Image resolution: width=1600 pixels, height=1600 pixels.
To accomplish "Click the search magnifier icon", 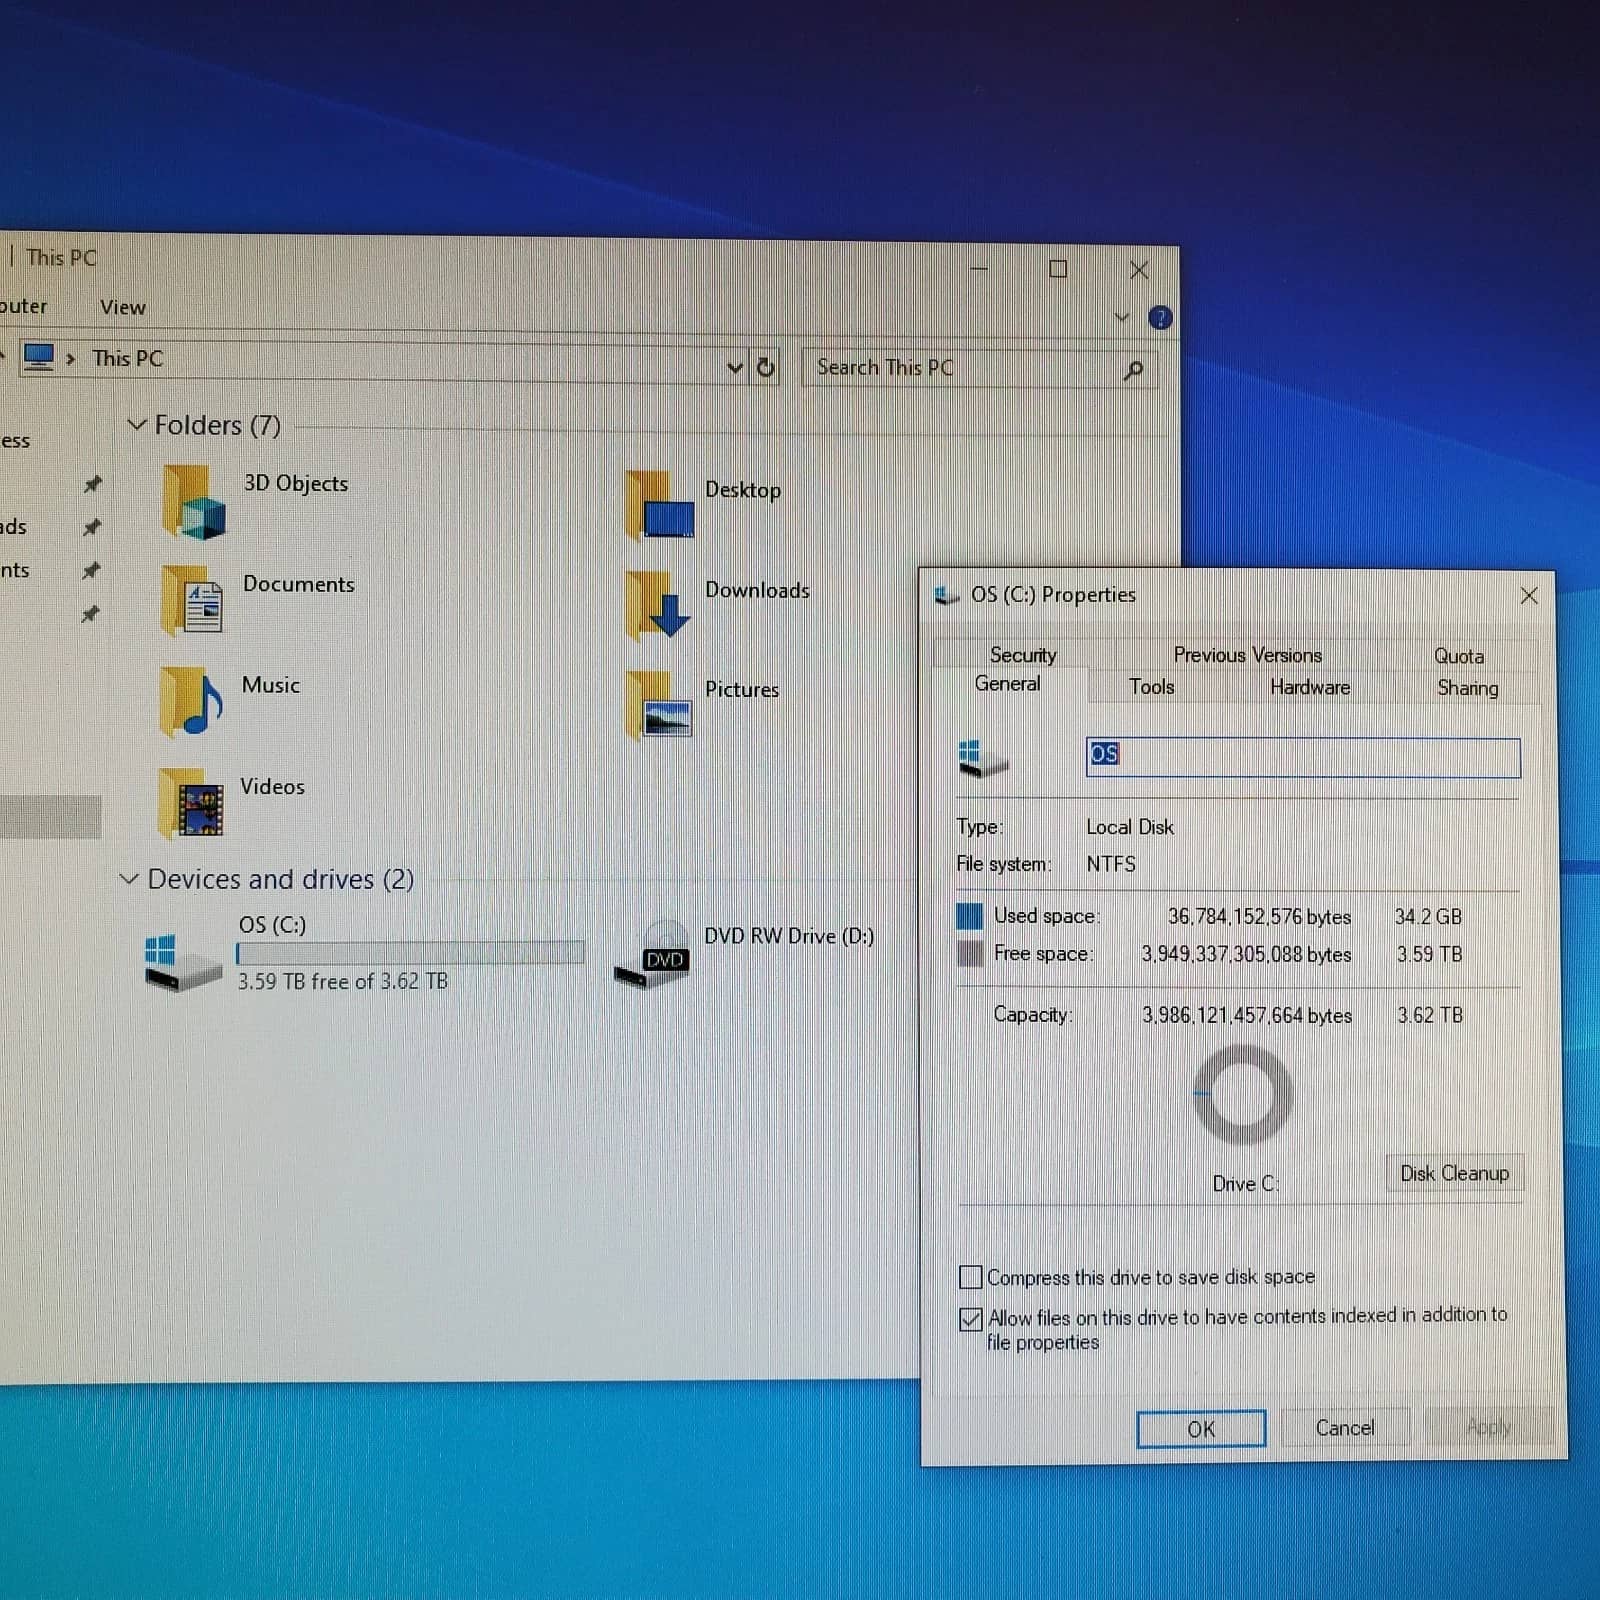I will [1133, 371].
